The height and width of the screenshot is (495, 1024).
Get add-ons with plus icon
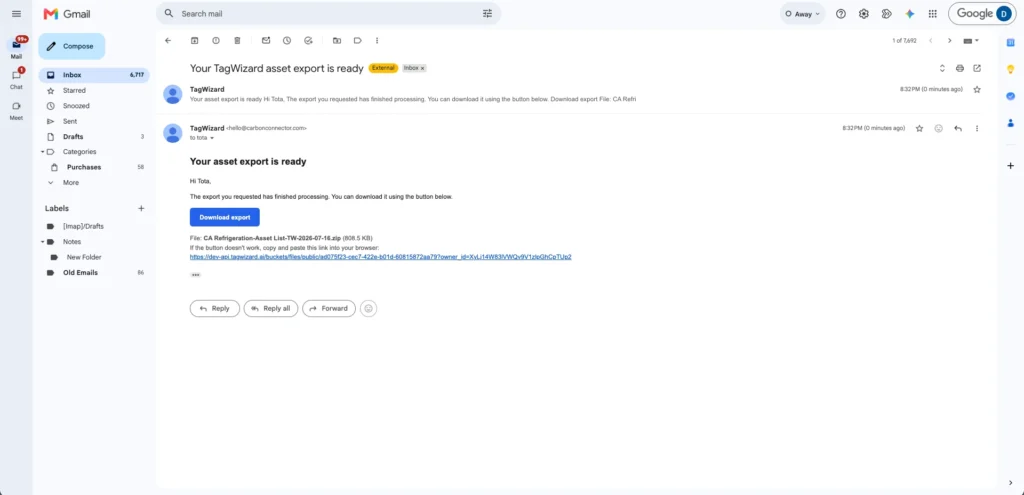(x=1010, y=166)
